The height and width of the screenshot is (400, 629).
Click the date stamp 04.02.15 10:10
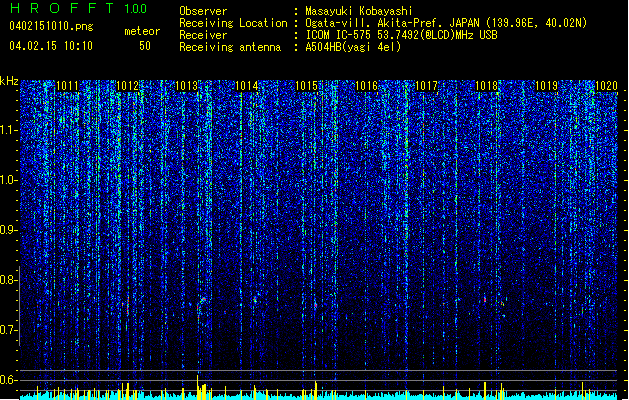tap(51, 45)
